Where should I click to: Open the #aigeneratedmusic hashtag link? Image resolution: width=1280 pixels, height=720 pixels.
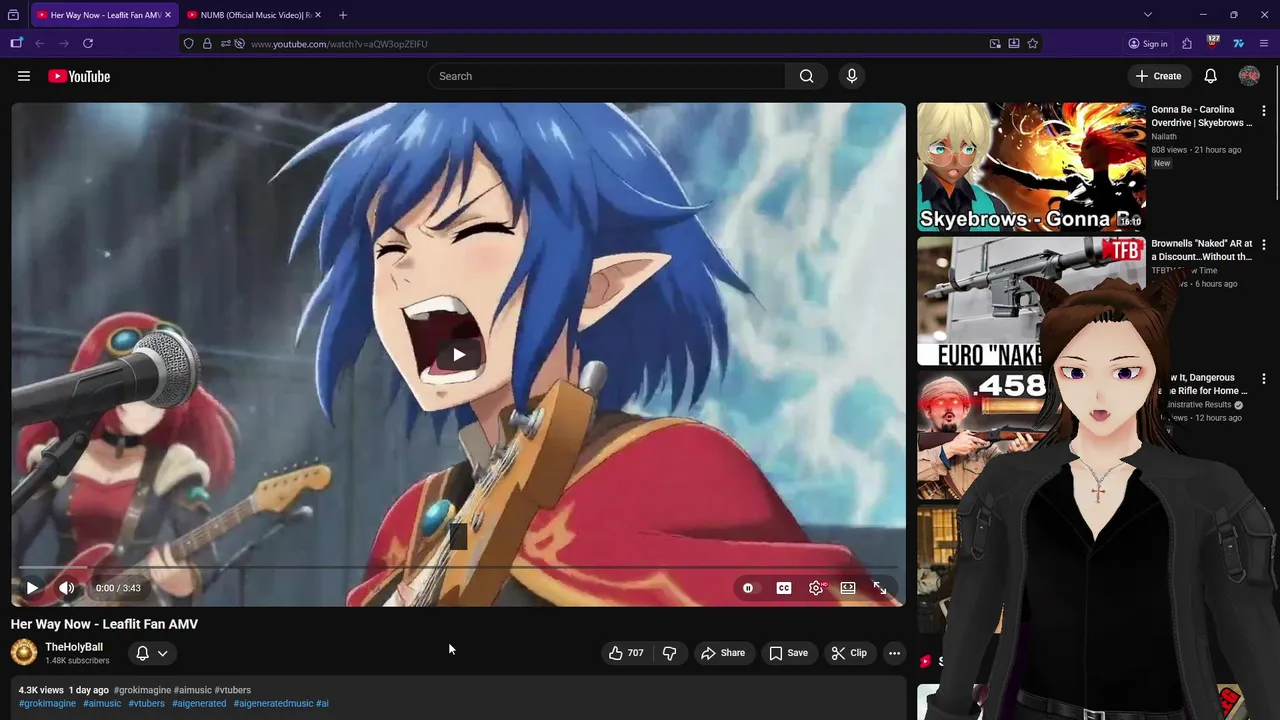[x=273, y=704]
